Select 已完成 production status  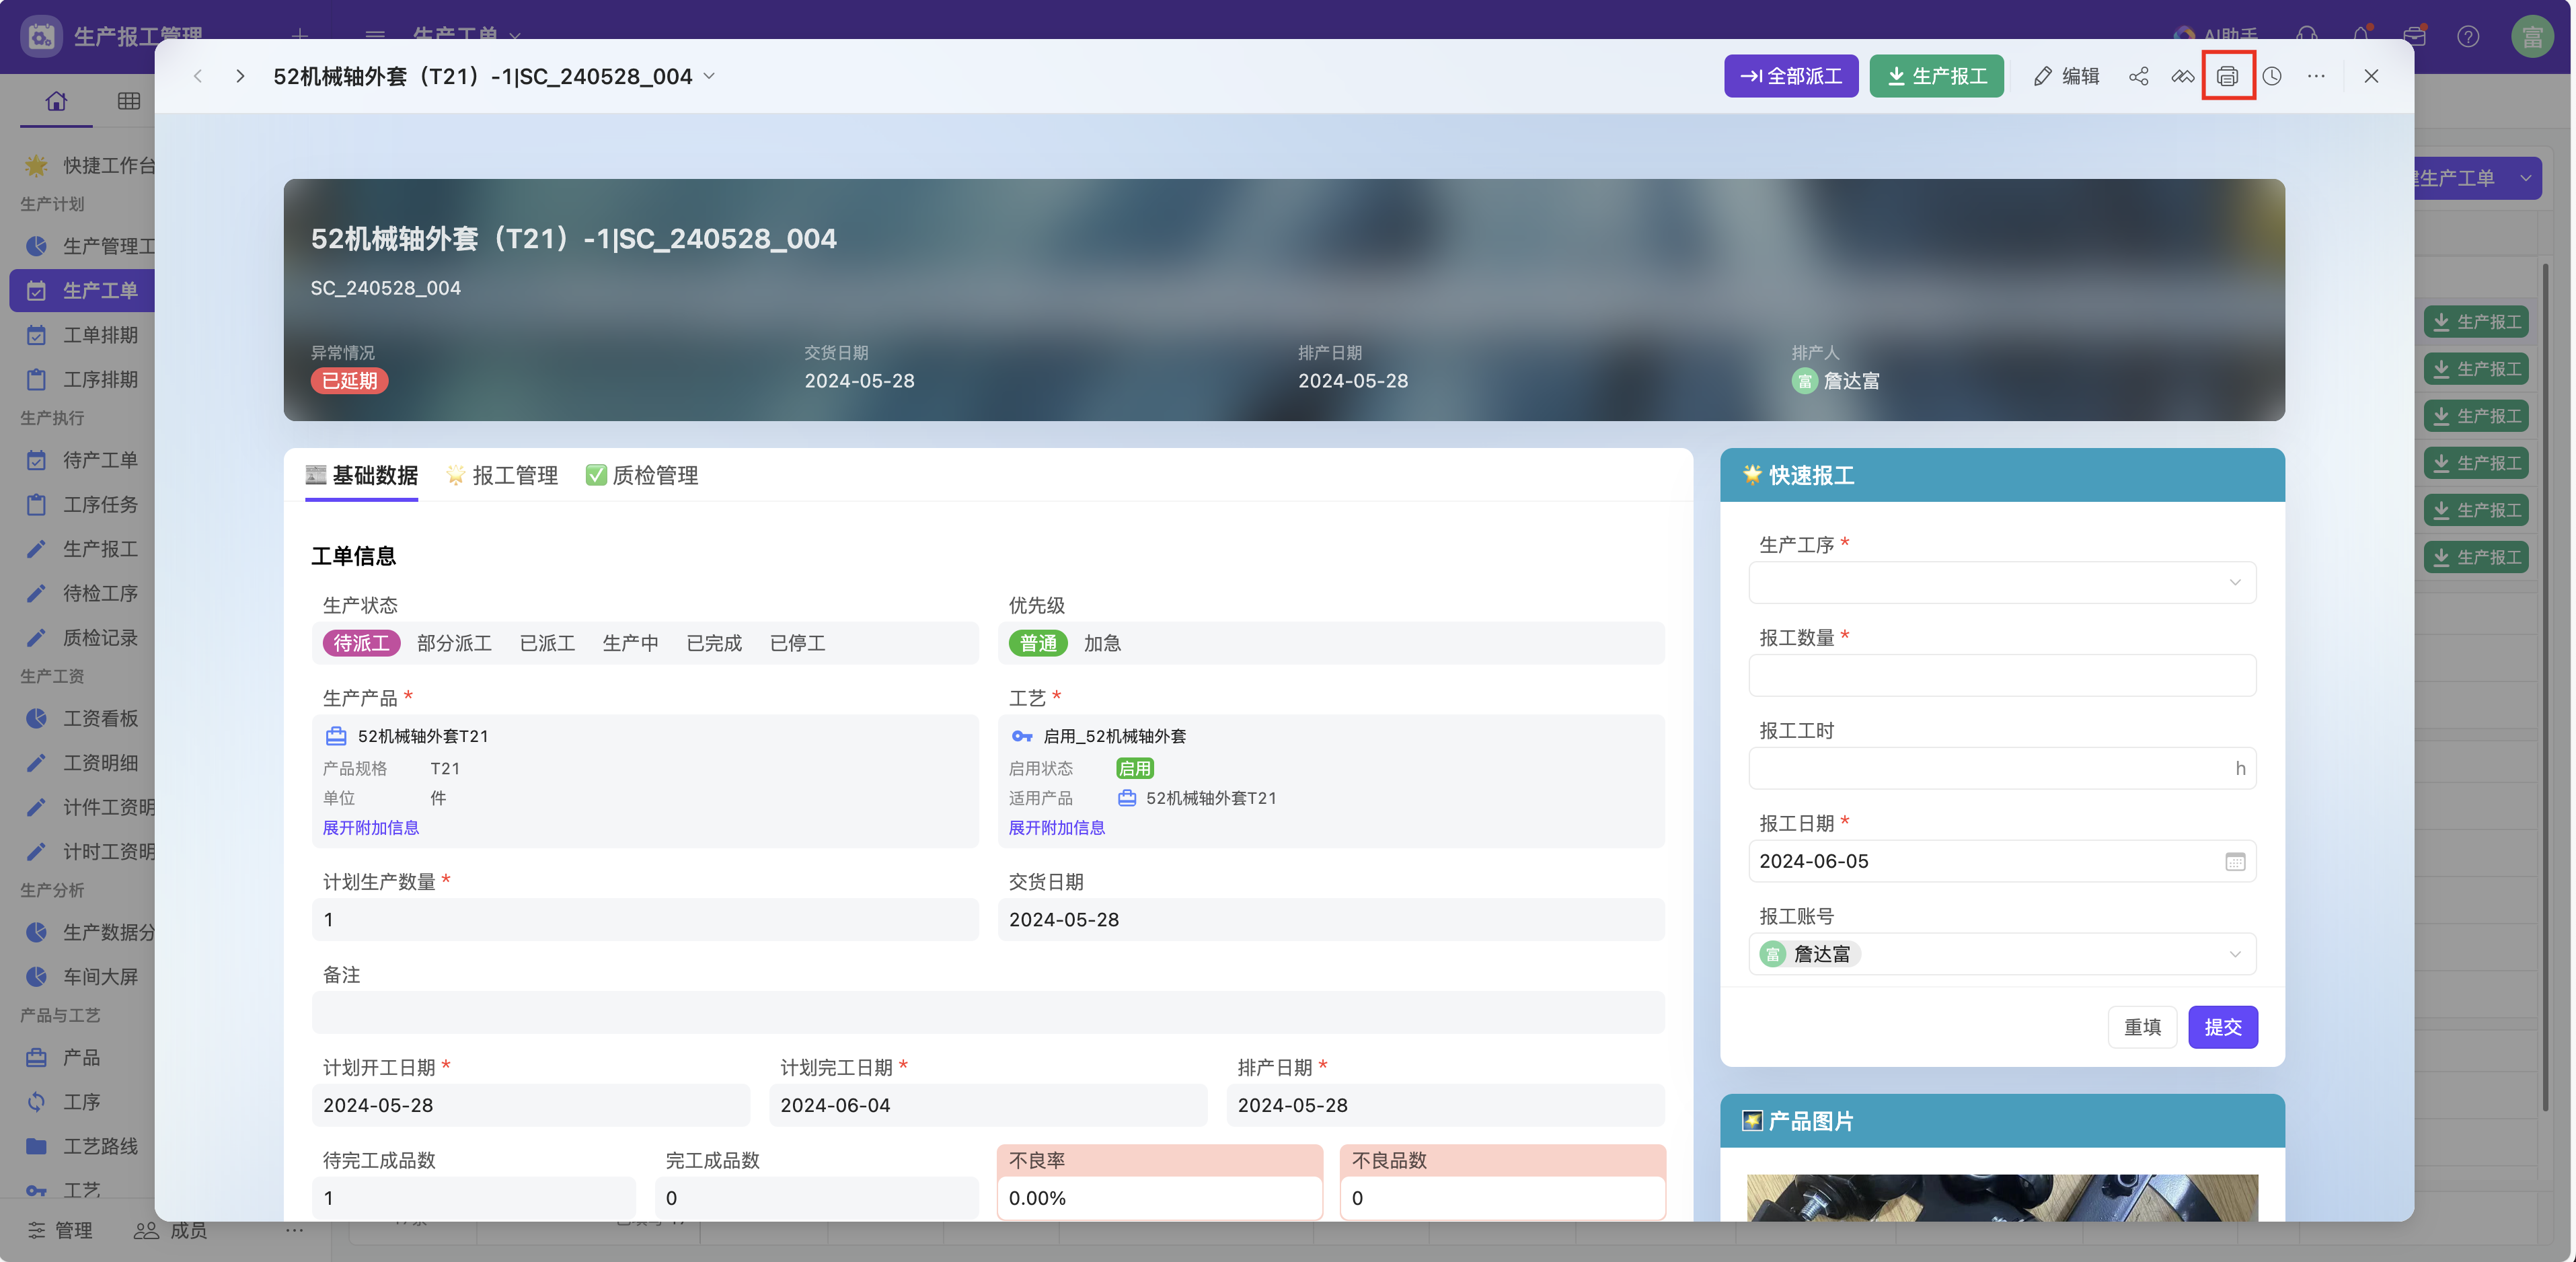point(714,643)
